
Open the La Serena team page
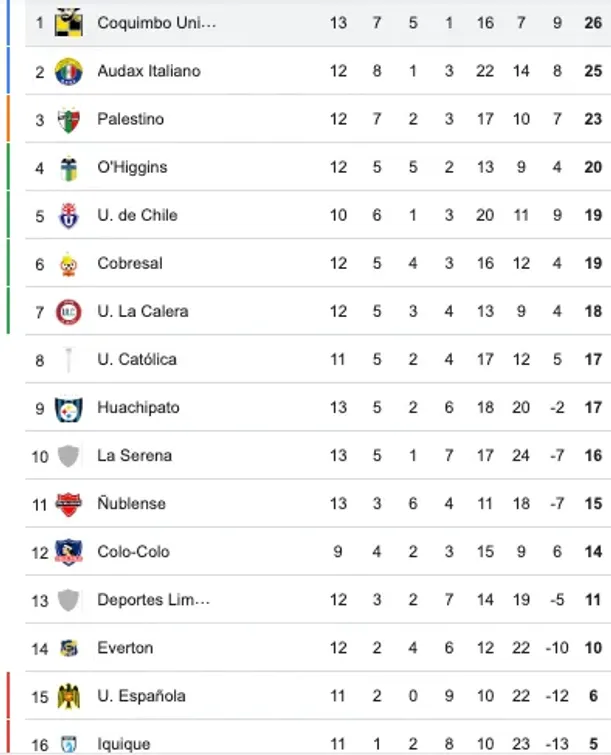tap(134, 455)
